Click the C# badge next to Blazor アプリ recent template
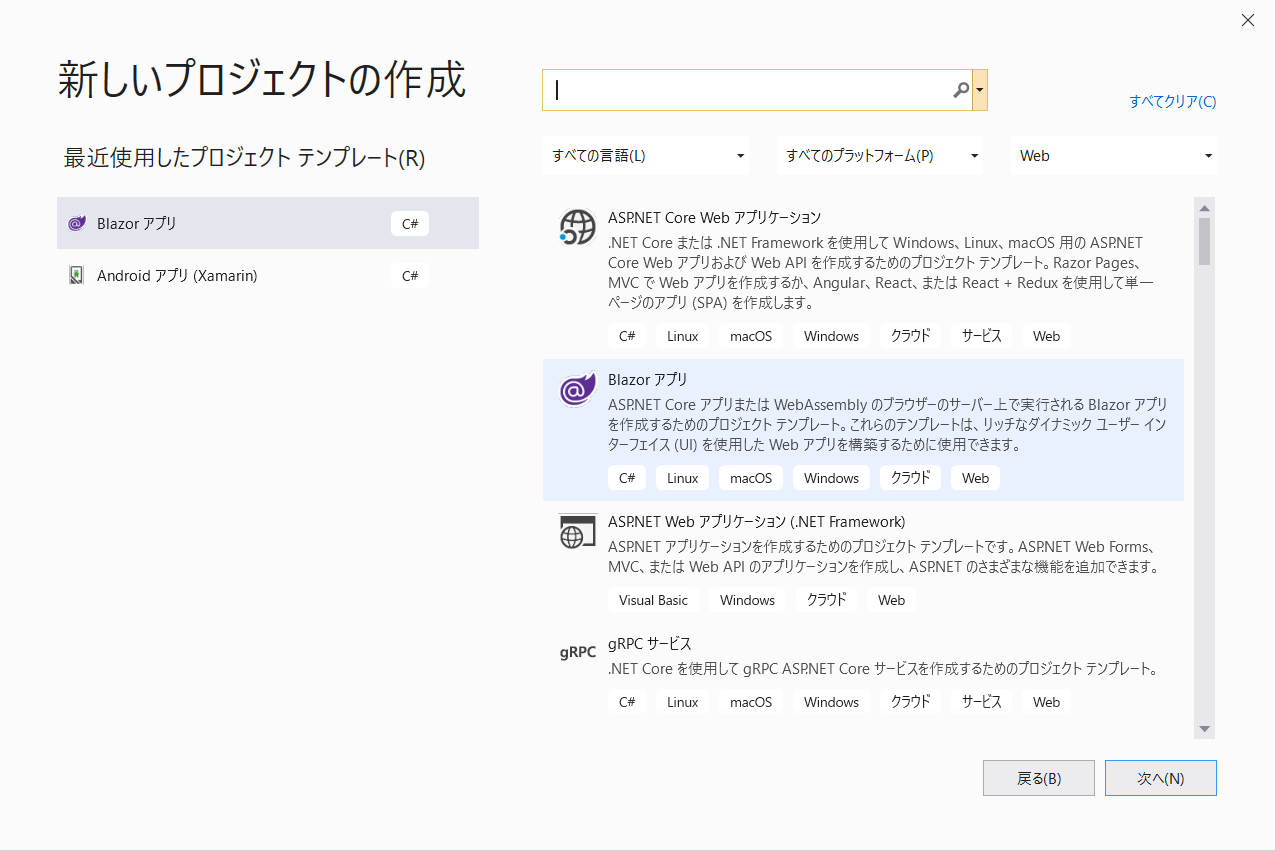The width and height of the screenshot is (1275, 851). [409, 223]
